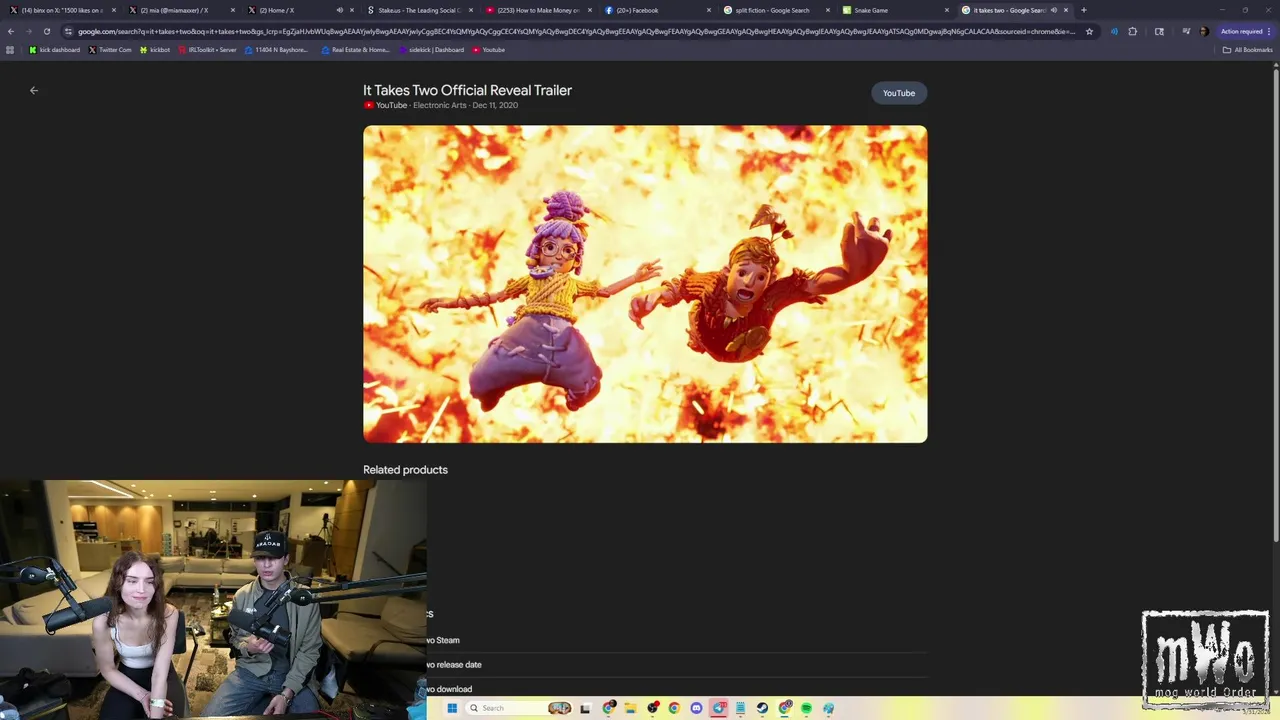Screen dimensions: 1280x720
Task: Close the 'split fiction - Google Search' tab
Action: (x=828, y=10)
